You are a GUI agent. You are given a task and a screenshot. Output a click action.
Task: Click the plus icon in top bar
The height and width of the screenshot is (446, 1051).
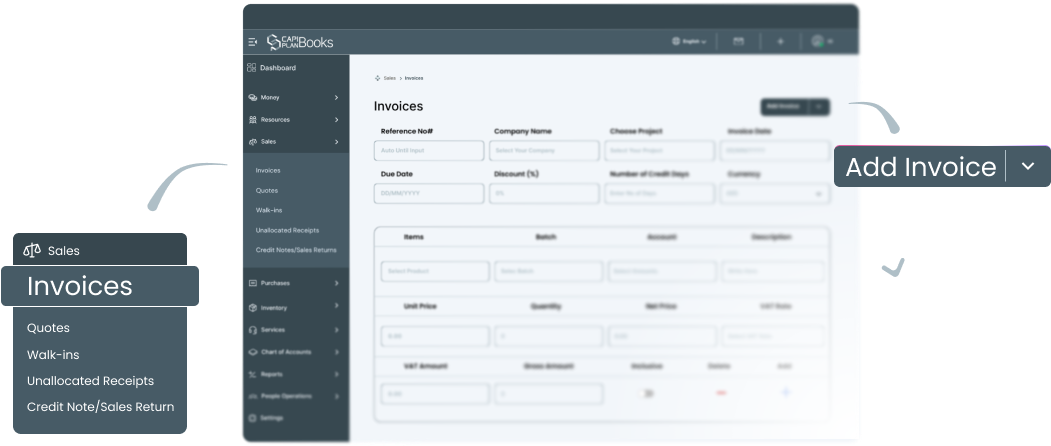[780, 42]
